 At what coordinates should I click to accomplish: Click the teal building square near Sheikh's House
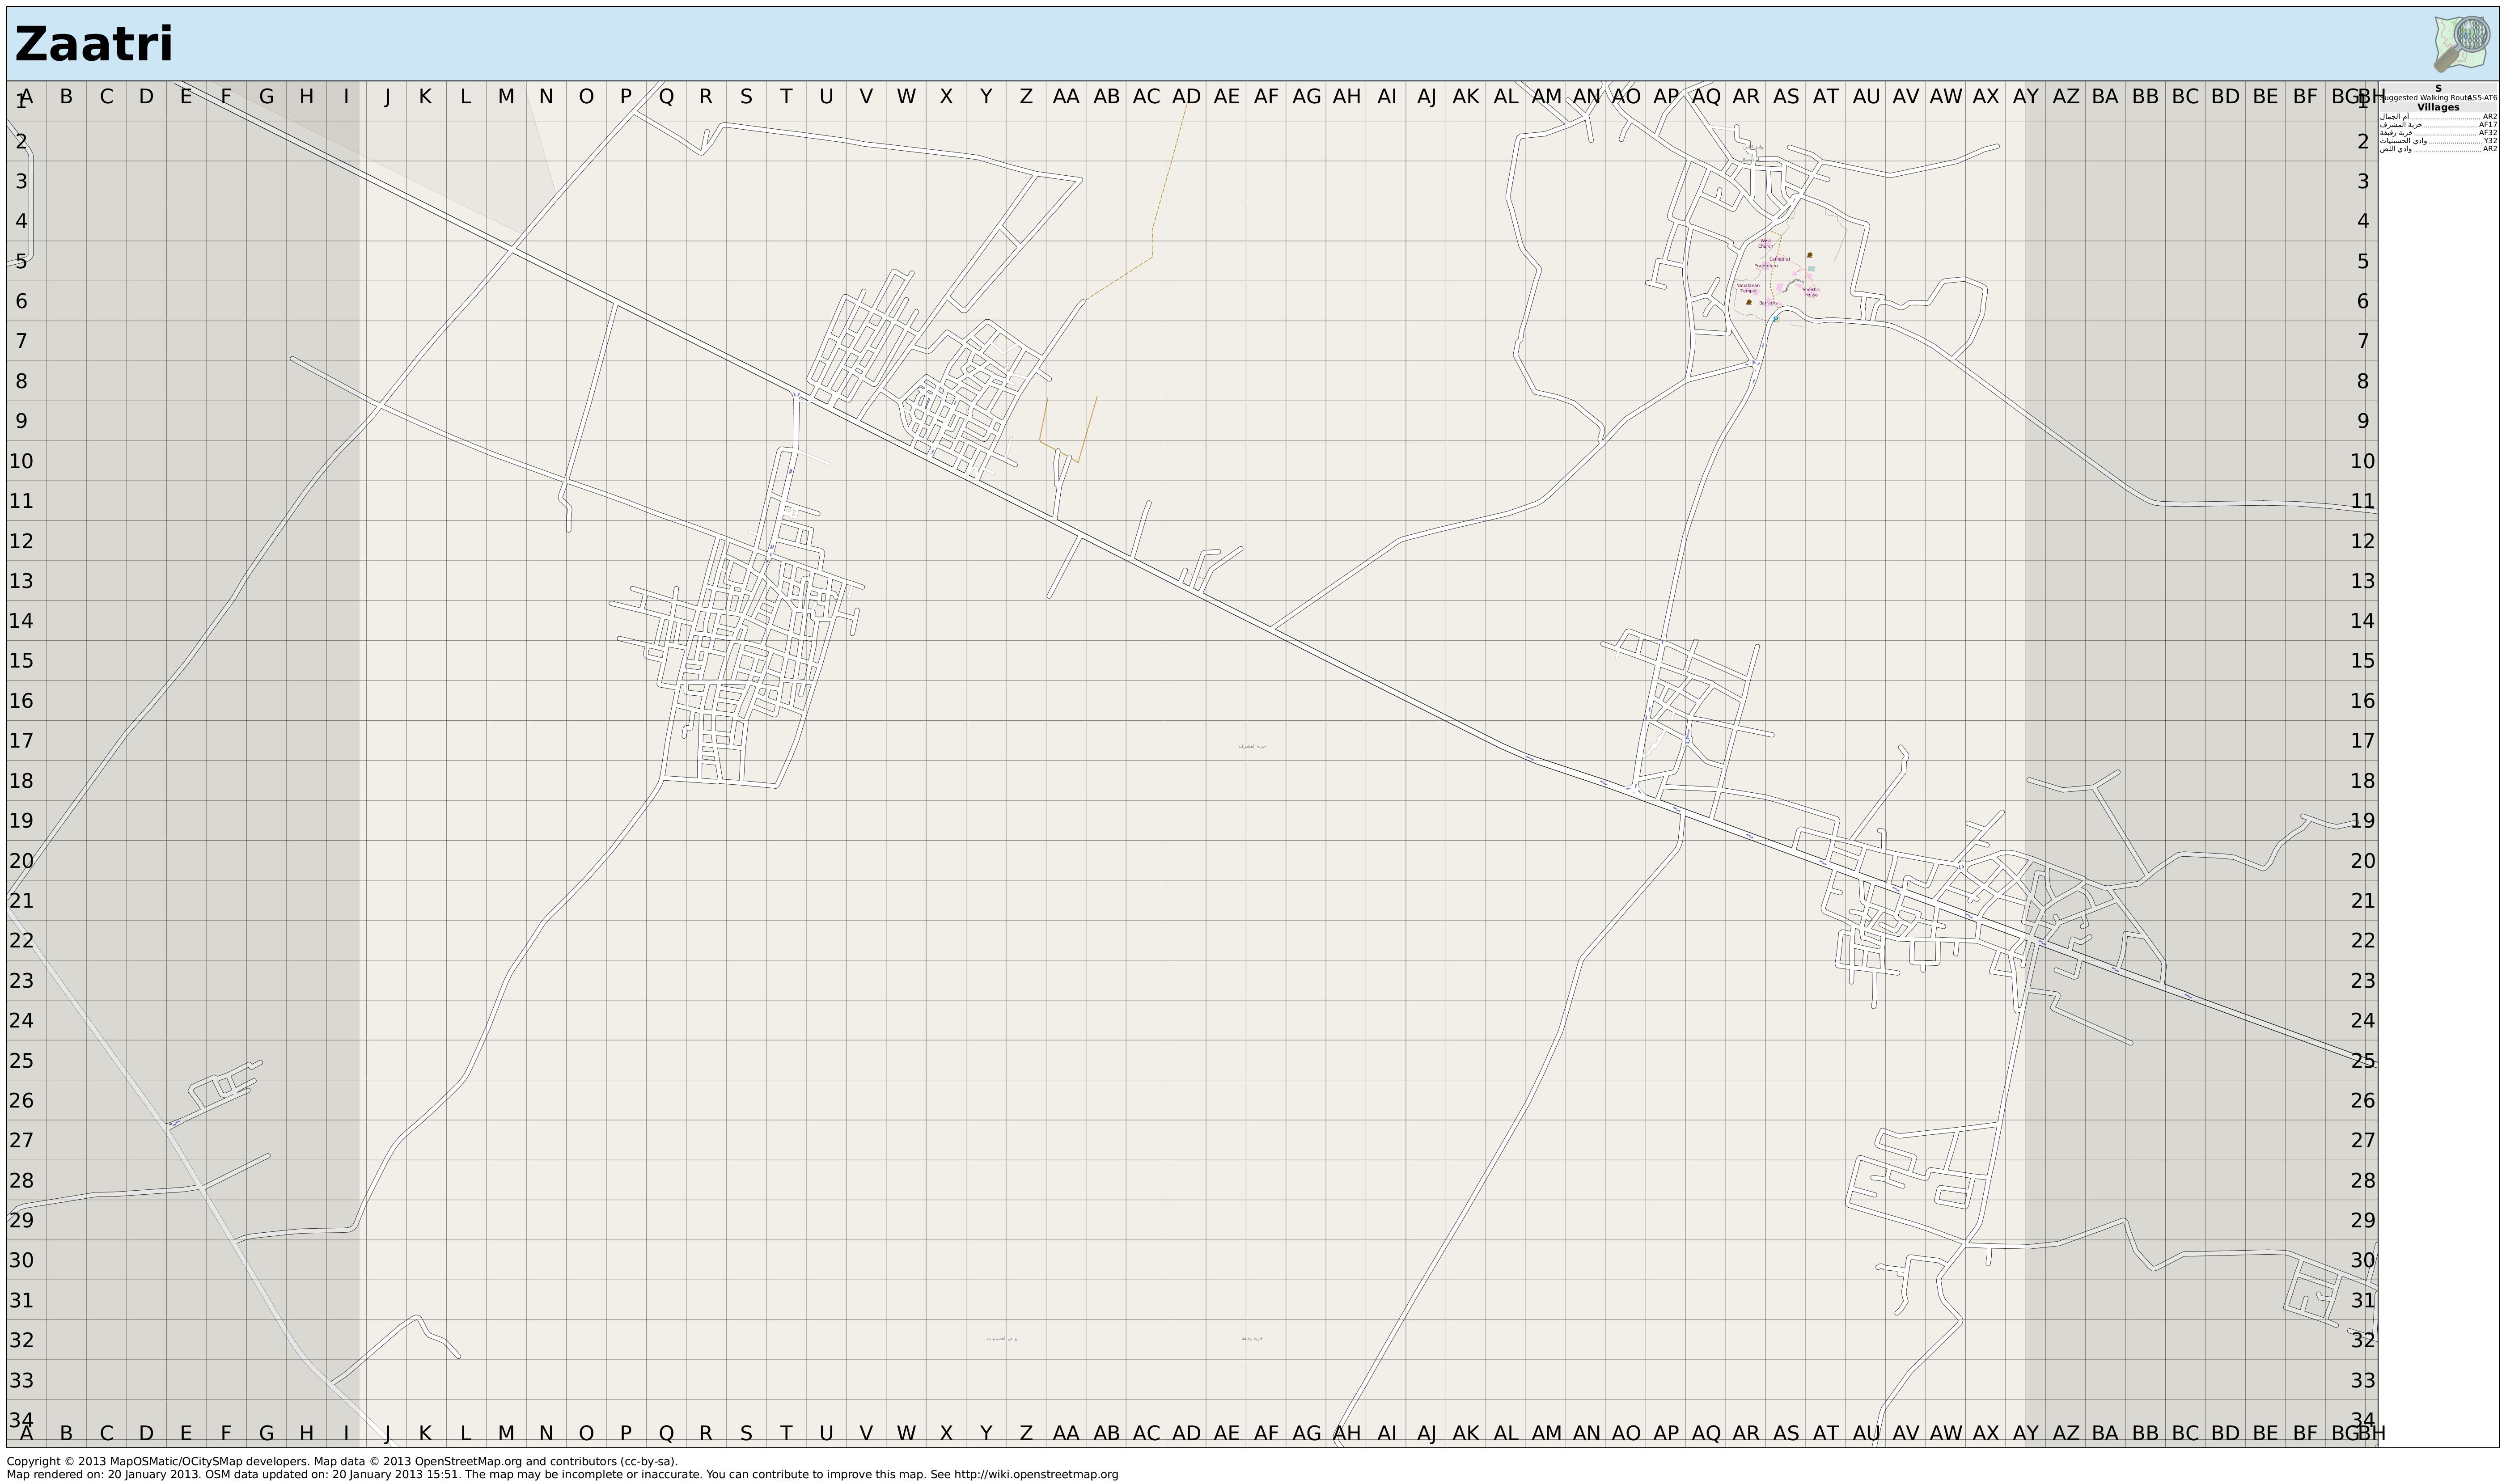point(1812,269)
